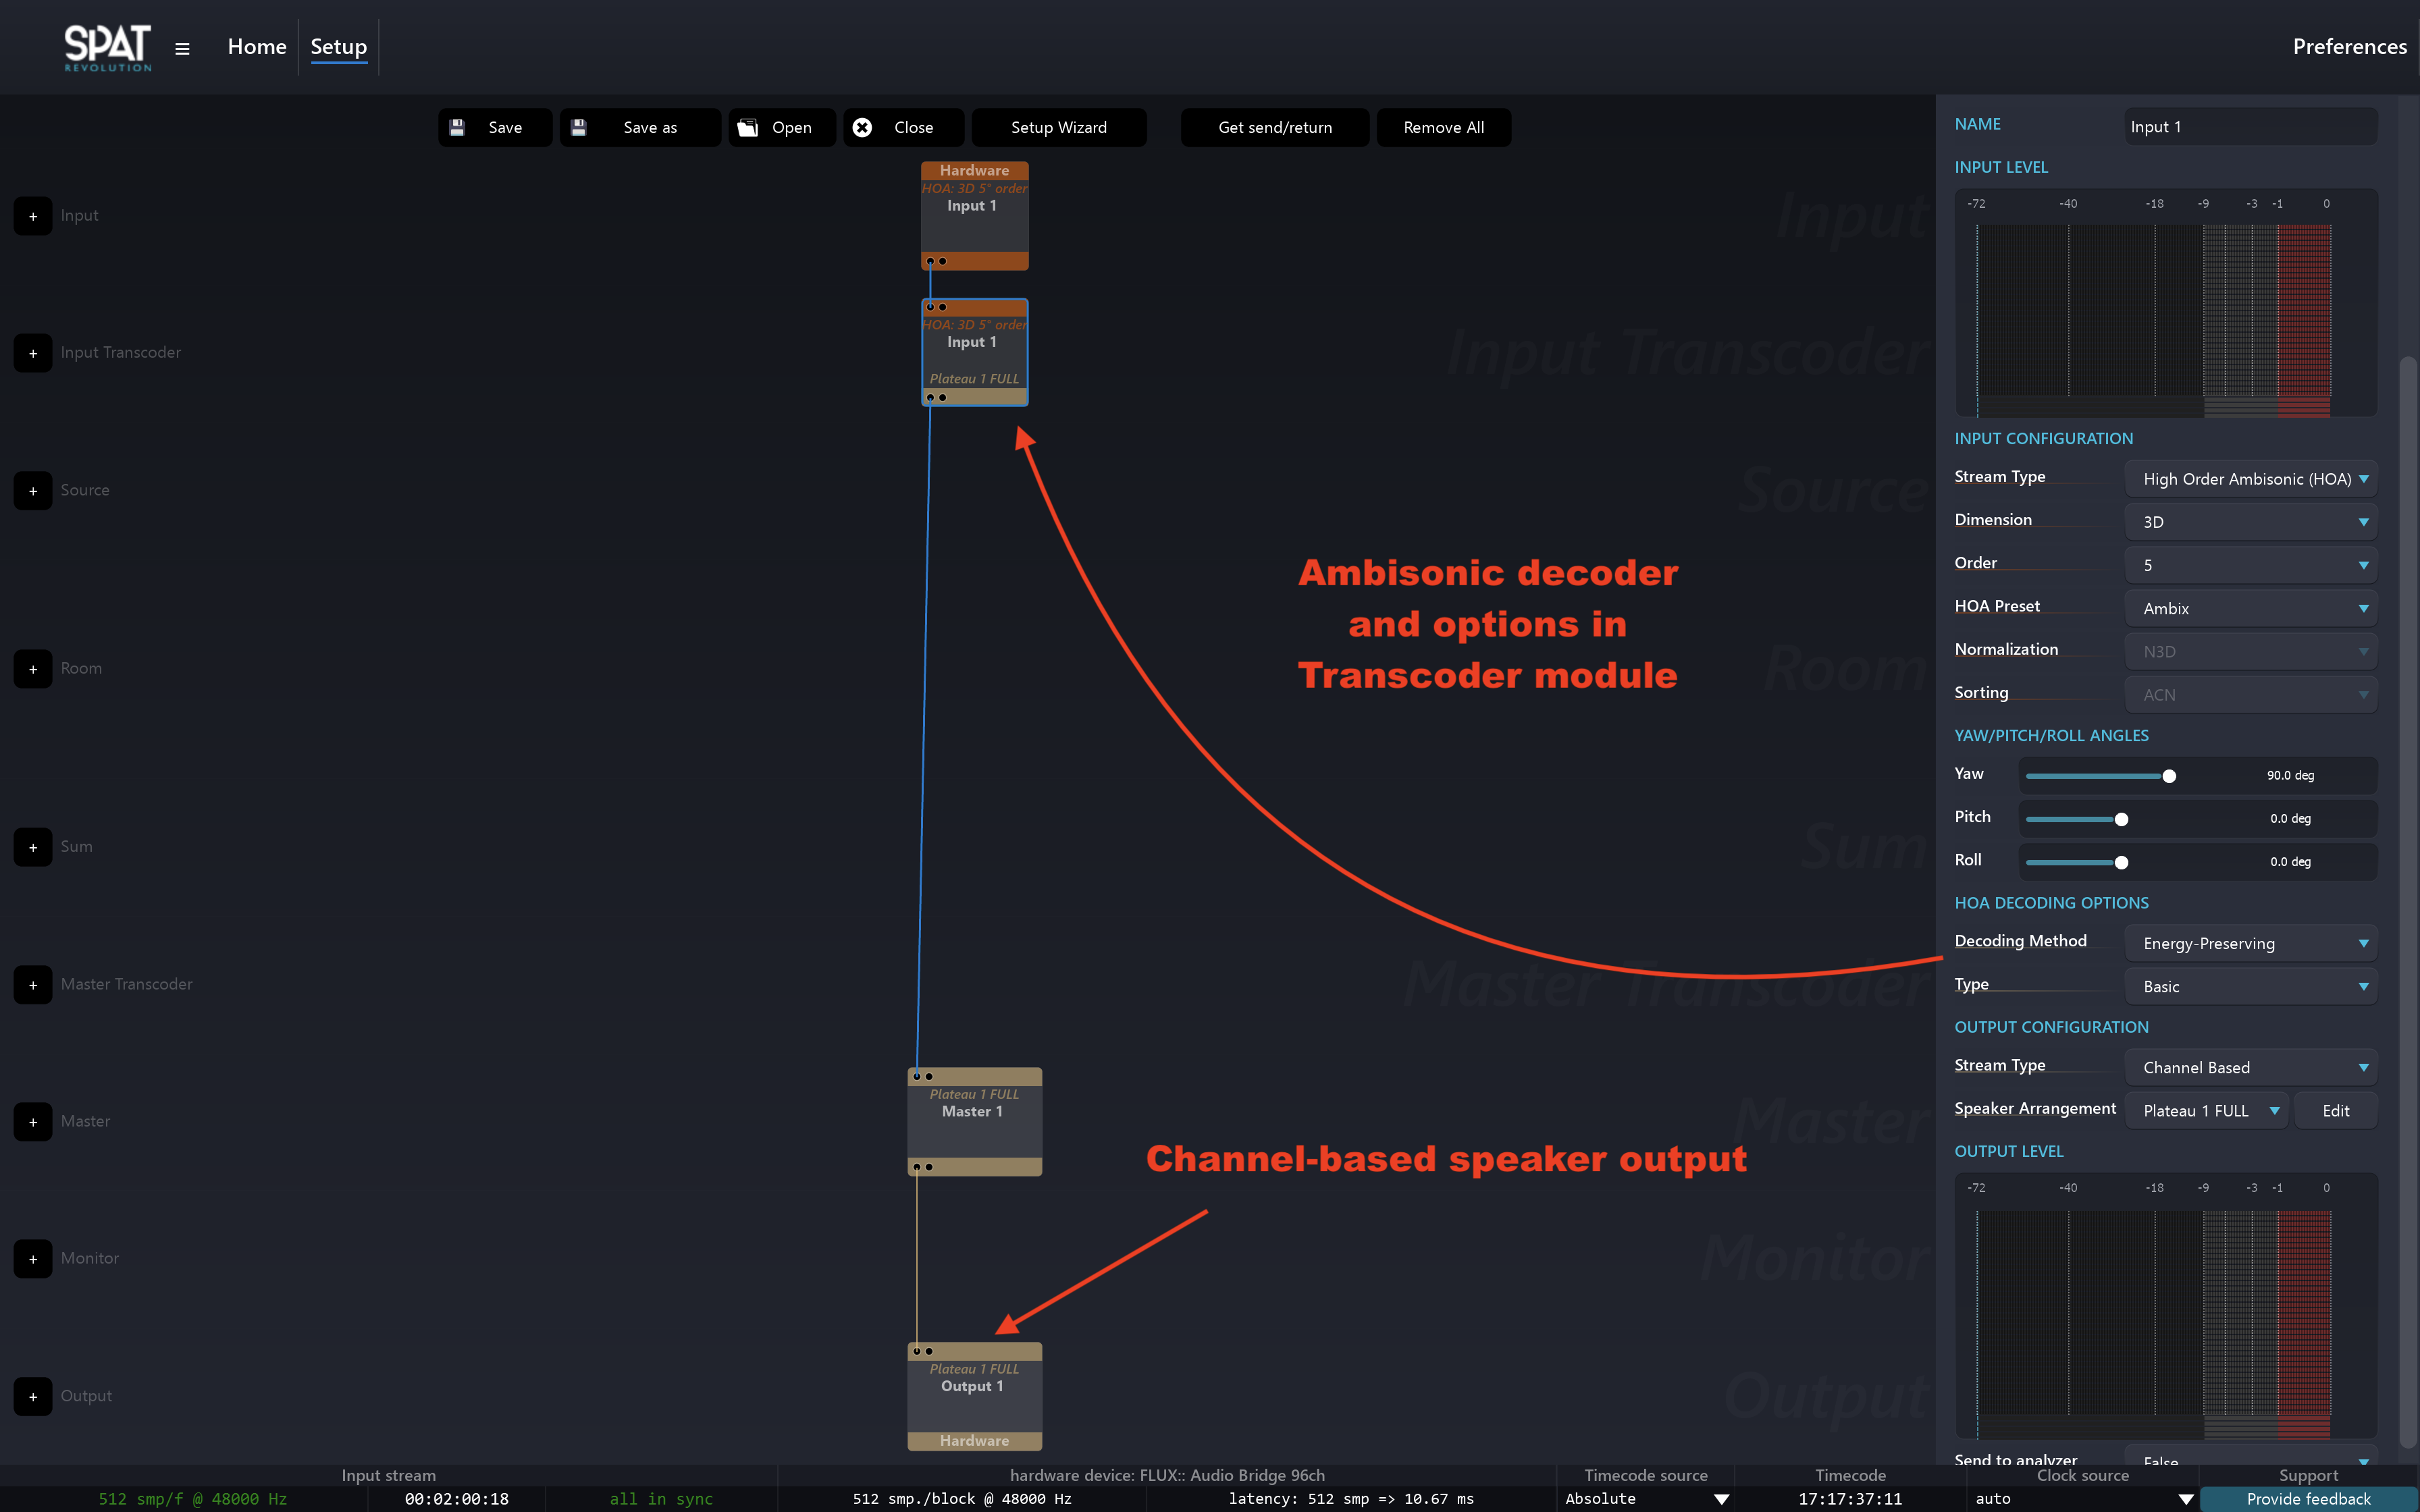This screenshot has width=2420, height=1512.
Task: Select the Input 1 transcoder block
Action: (974, 352)
